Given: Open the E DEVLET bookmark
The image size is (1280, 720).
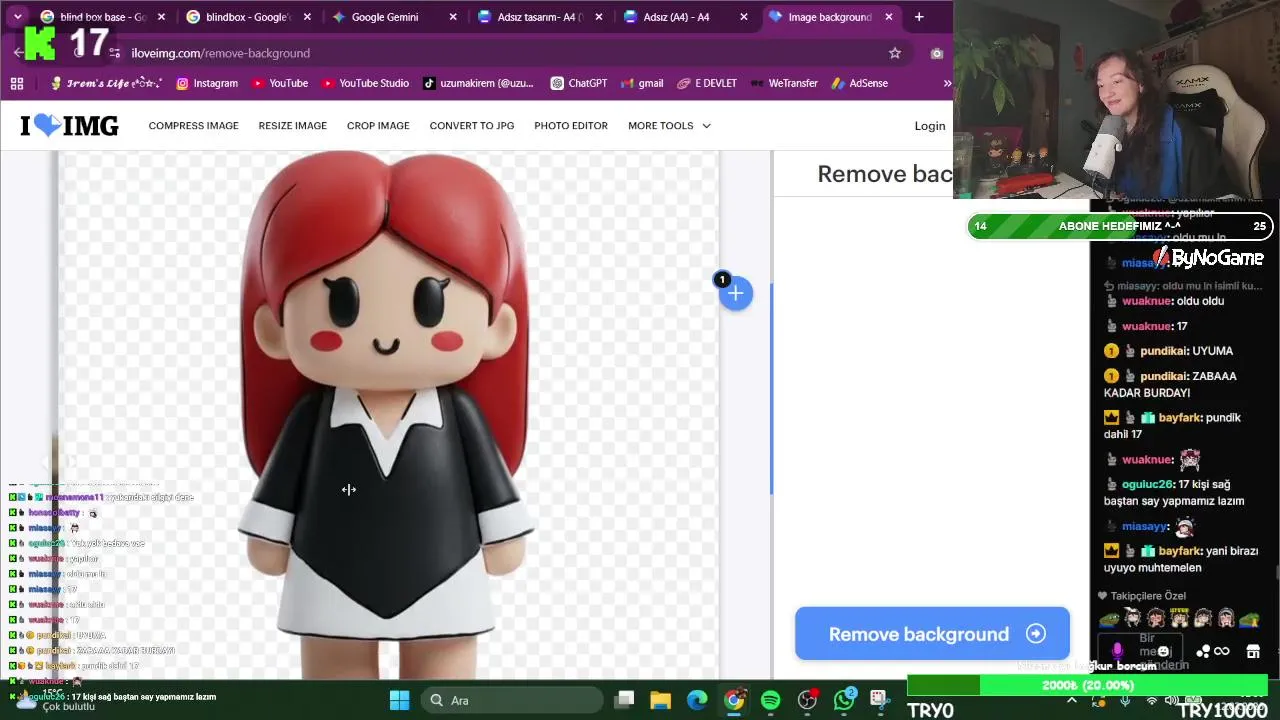Looking at the screenshot, I should pos(707,83).
